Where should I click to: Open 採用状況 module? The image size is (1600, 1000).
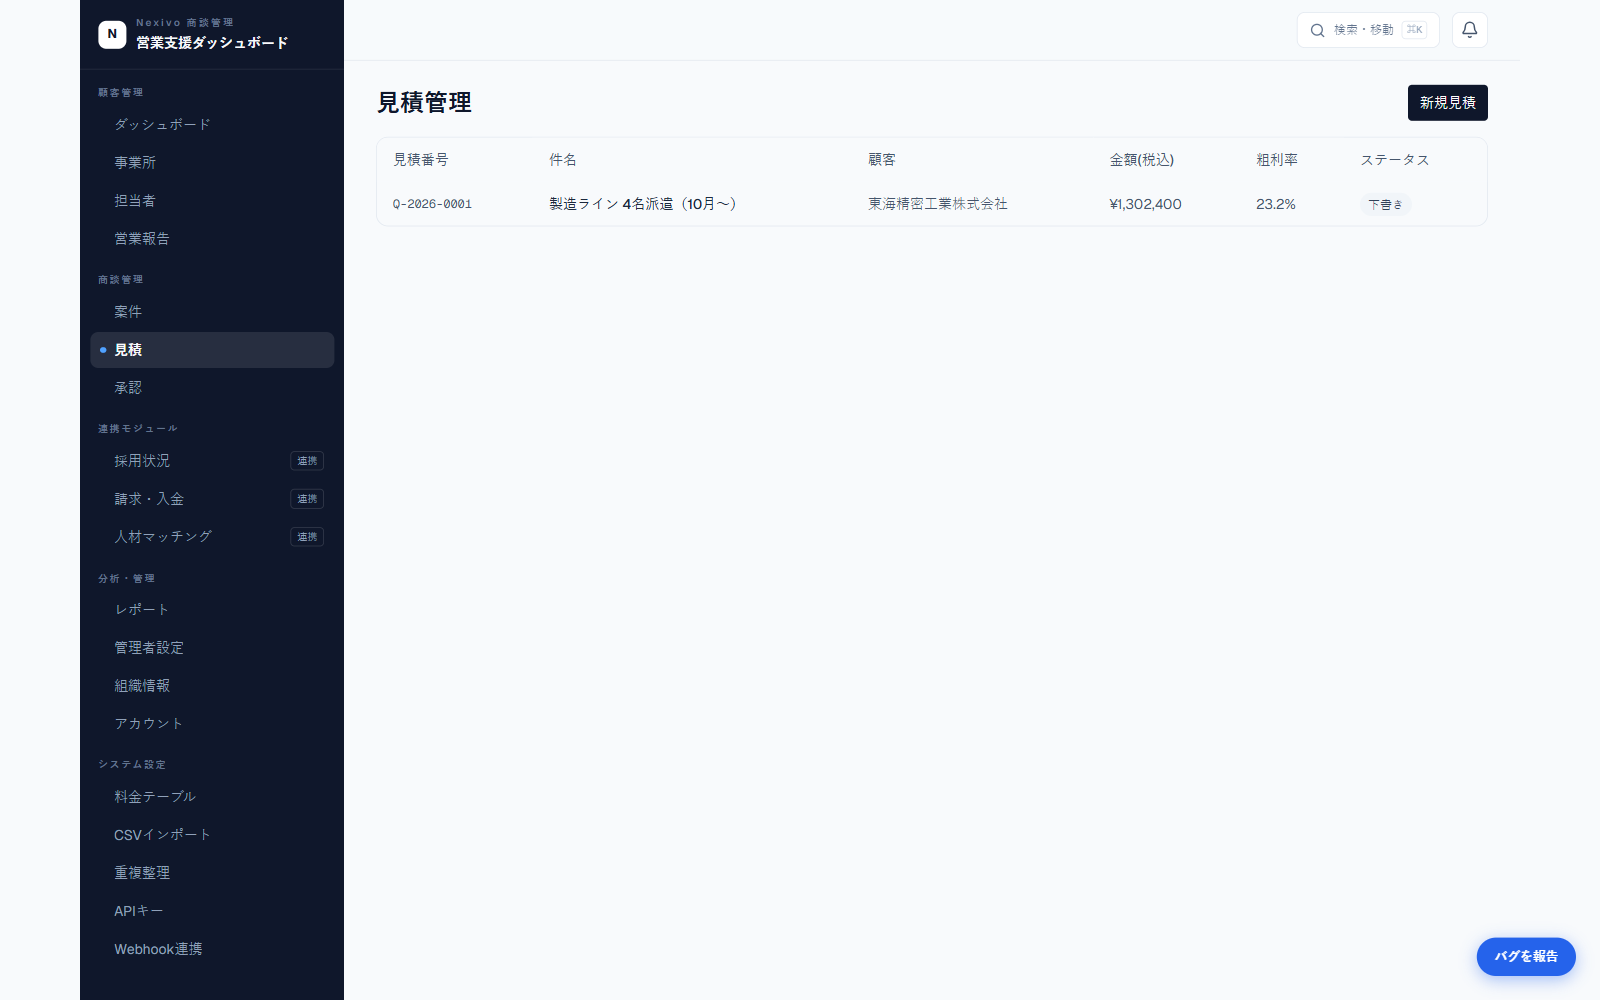(212, 461)
